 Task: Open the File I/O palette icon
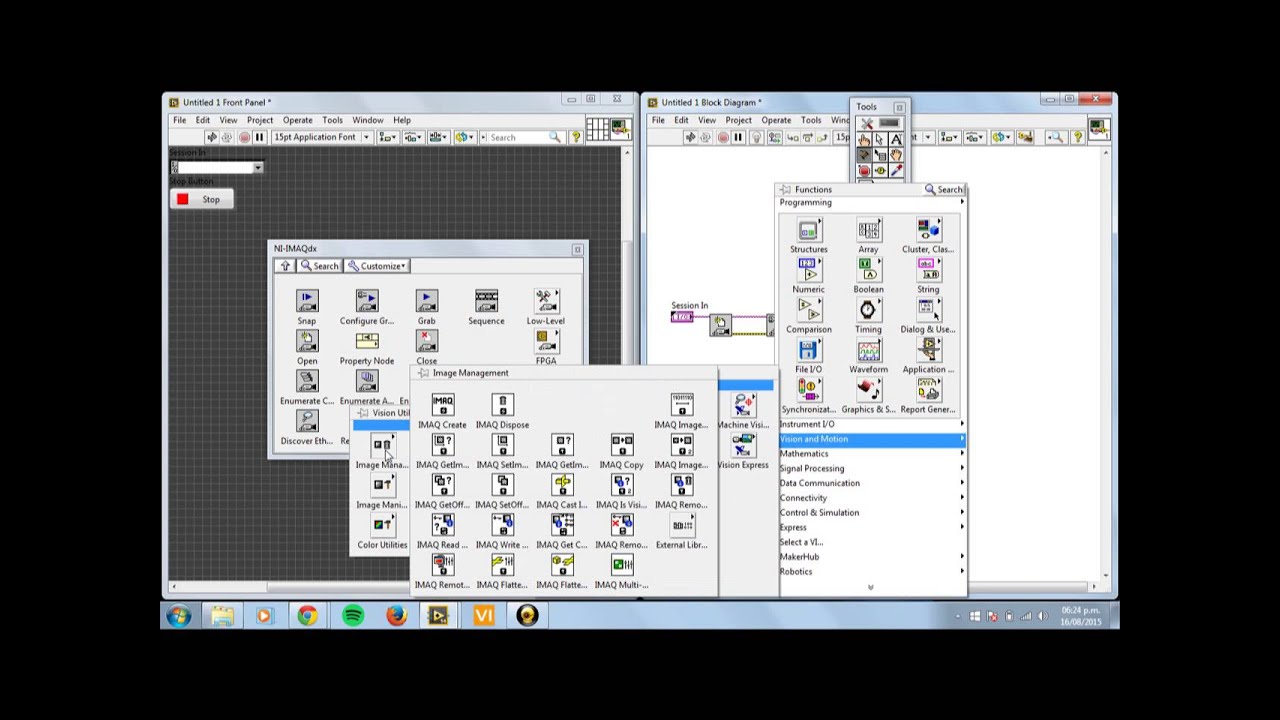(x=809, y=350)
